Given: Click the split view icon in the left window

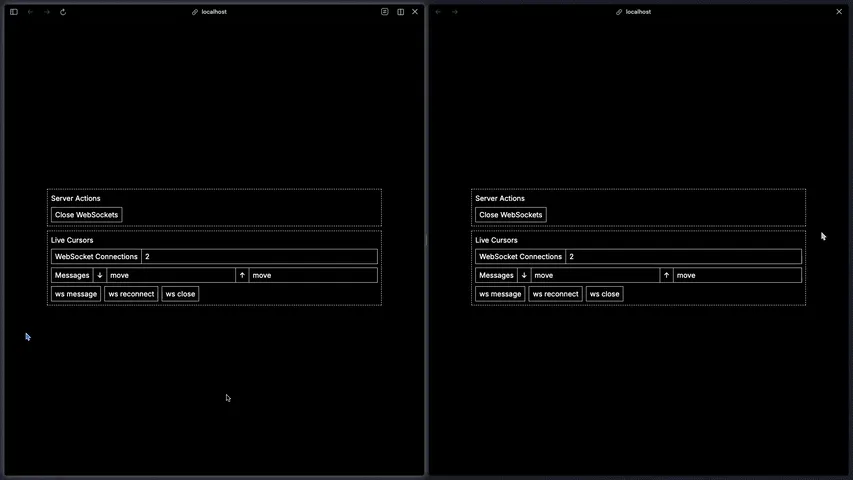Looking at the screenshot, I should 401,12.
